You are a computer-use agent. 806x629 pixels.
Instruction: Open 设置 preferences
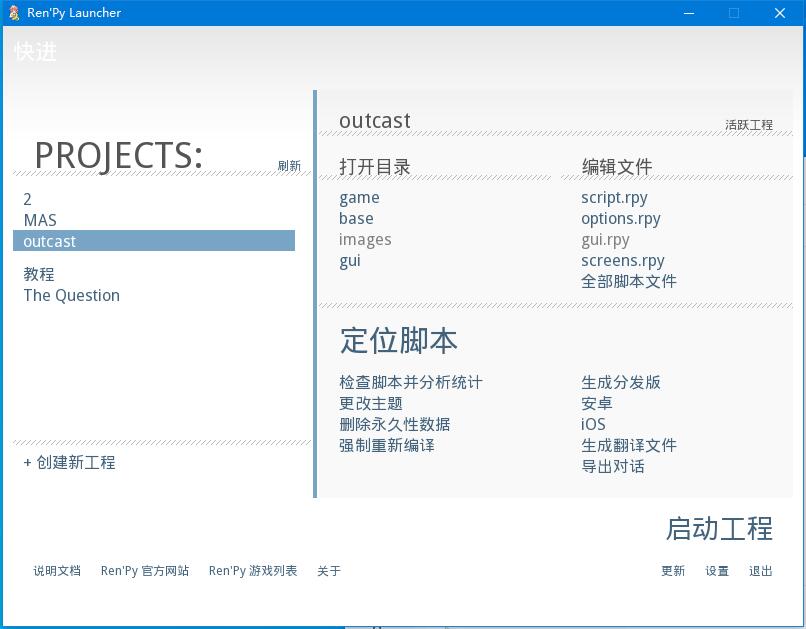717,571
